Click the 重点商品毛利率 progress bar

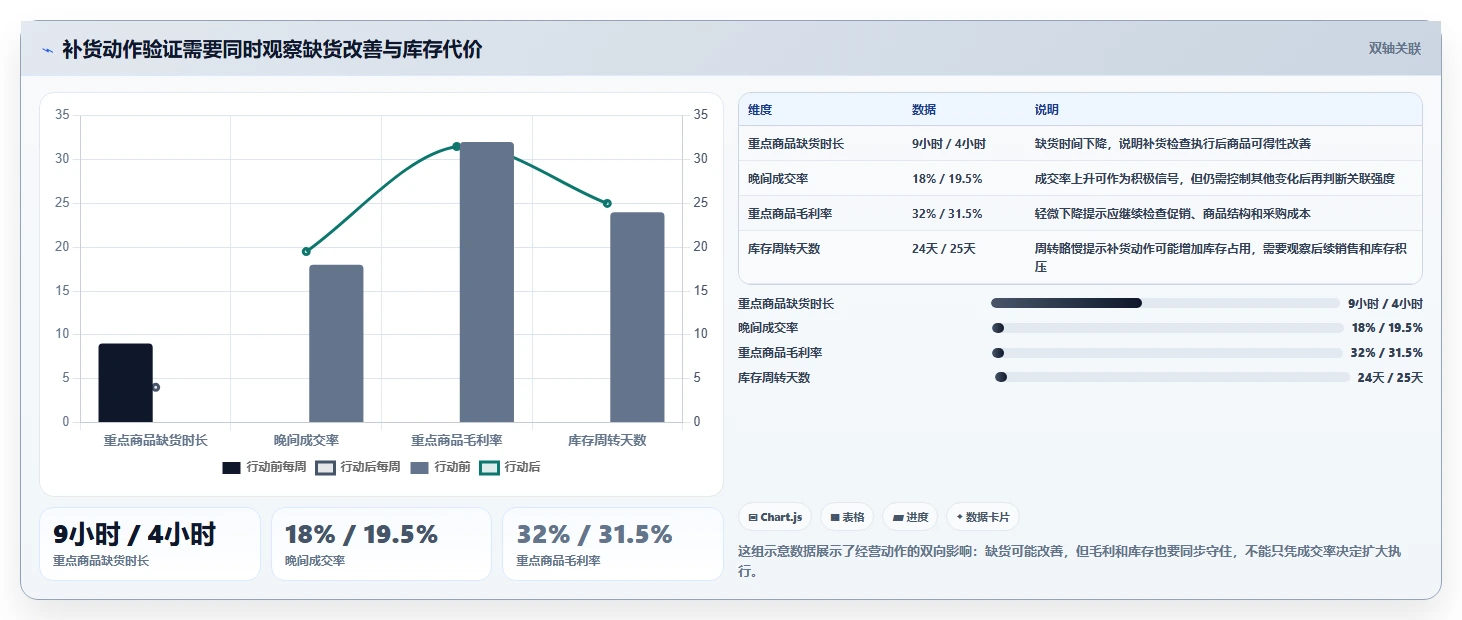point(1167,353)
